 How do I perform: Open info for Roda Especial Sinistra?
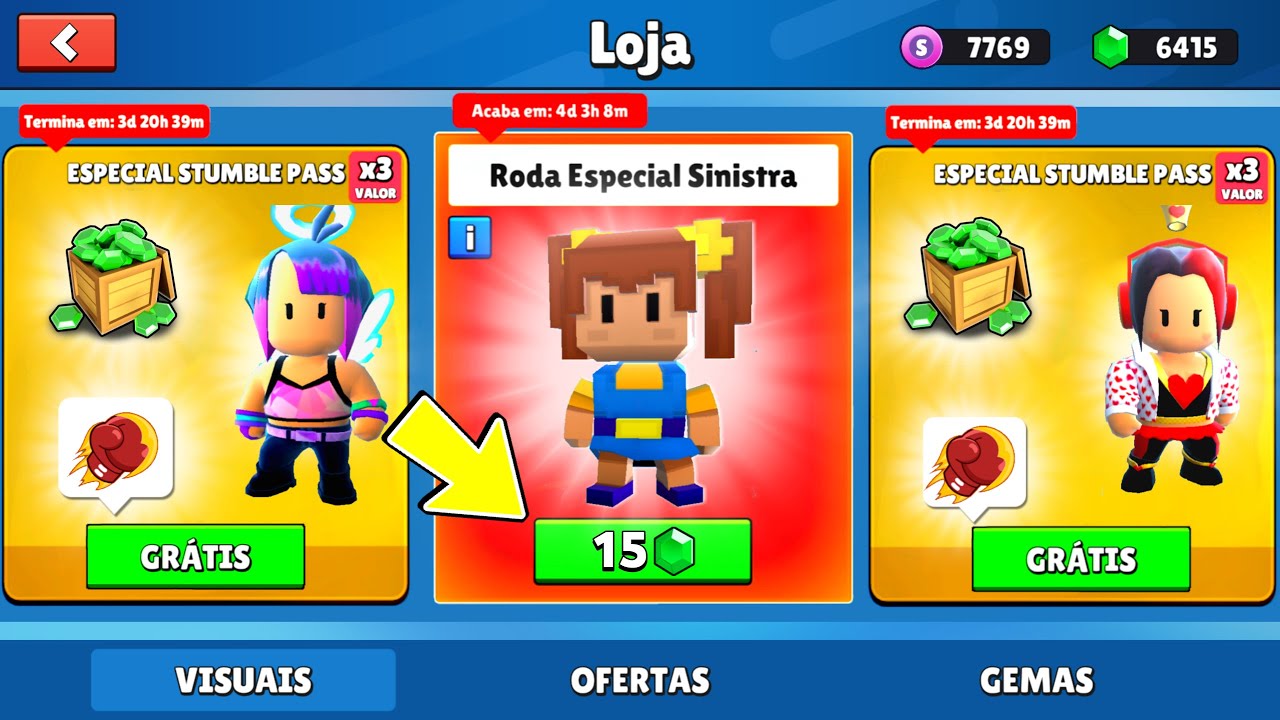point(469,238)
